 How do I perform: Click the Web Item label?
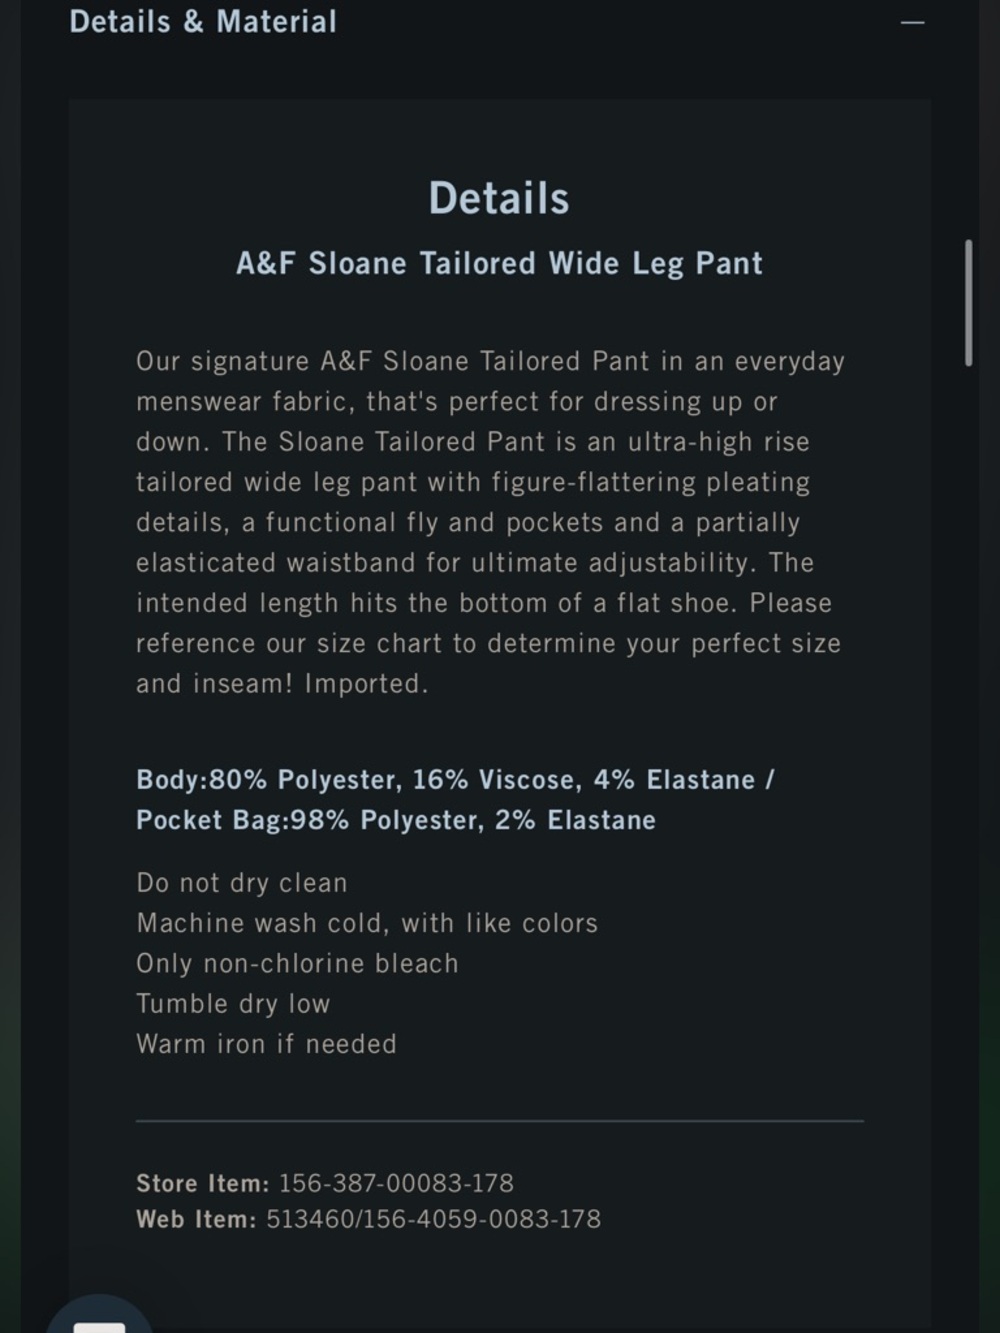coord(196,1219)
